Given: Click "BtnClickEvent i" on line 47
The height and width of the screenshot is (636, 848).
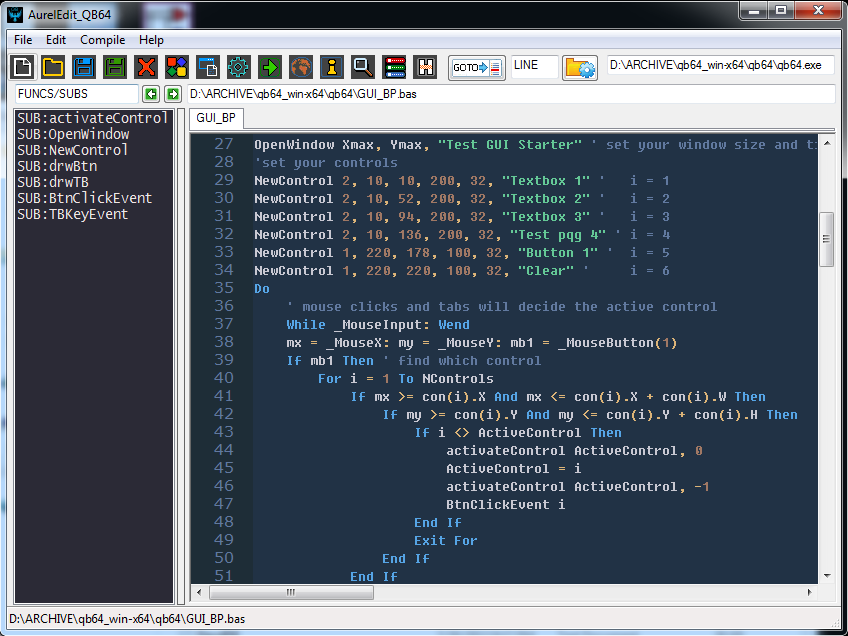Looking at the screenshot, I should click(506, 505).
